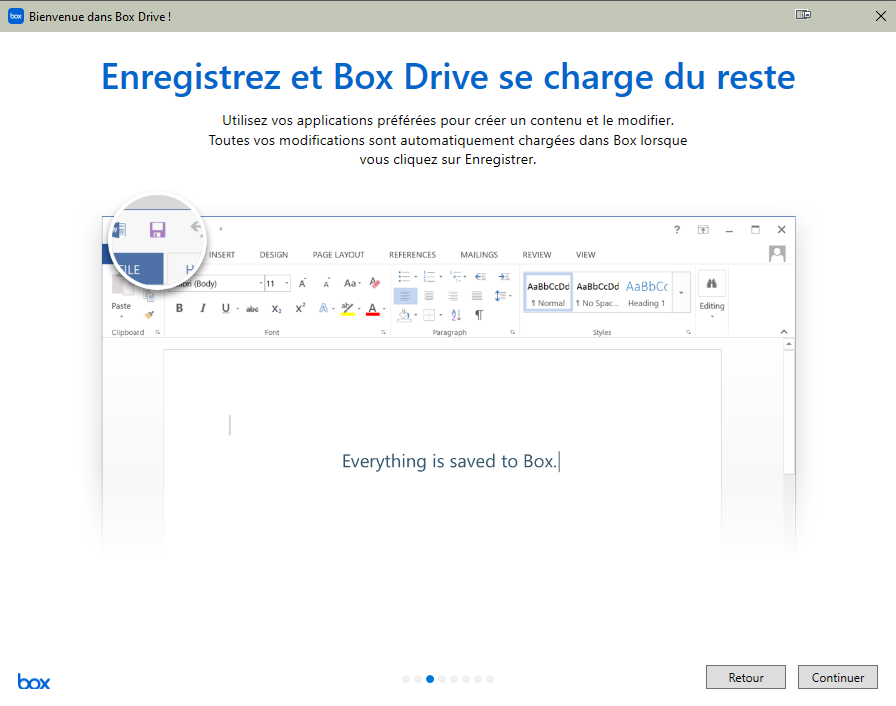Click the clear formatting eraser icon

pos(375,283)
